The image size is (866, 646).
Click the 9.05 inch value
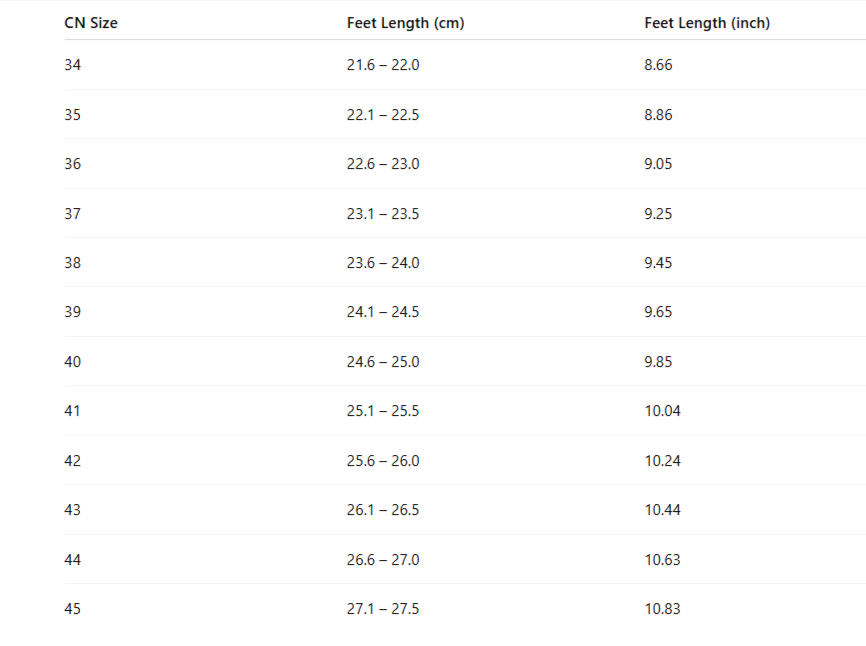[658, 164]
